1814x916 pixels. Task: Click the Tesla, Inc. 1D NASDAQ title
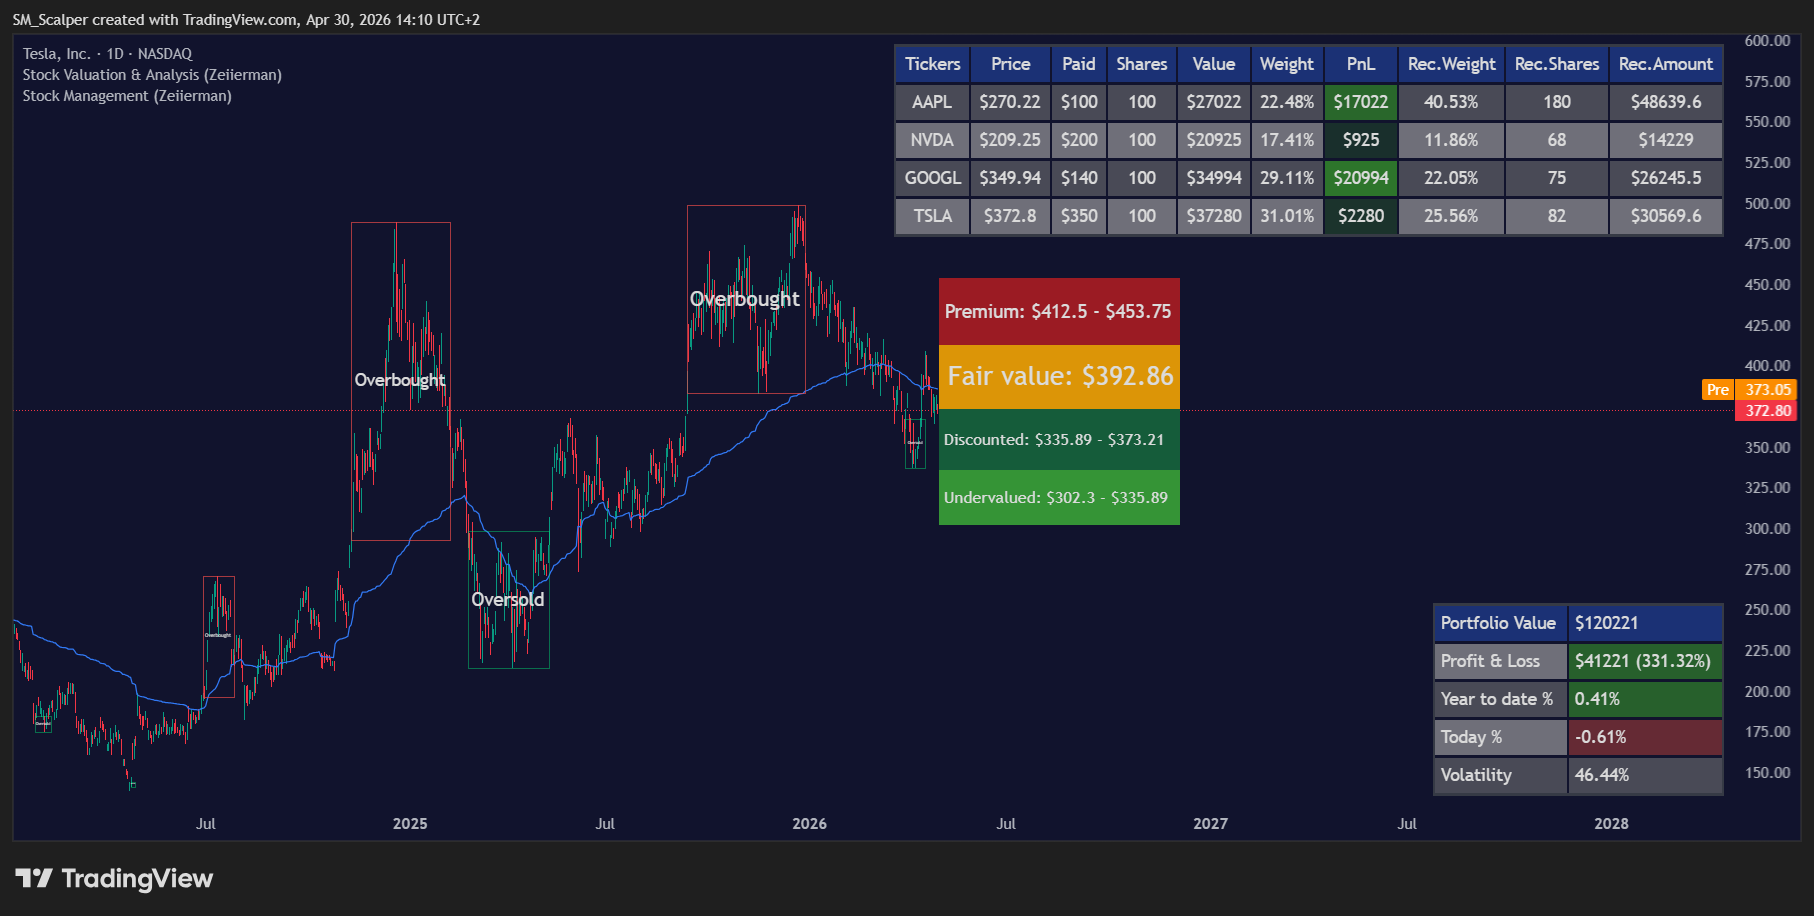[107, 54]
